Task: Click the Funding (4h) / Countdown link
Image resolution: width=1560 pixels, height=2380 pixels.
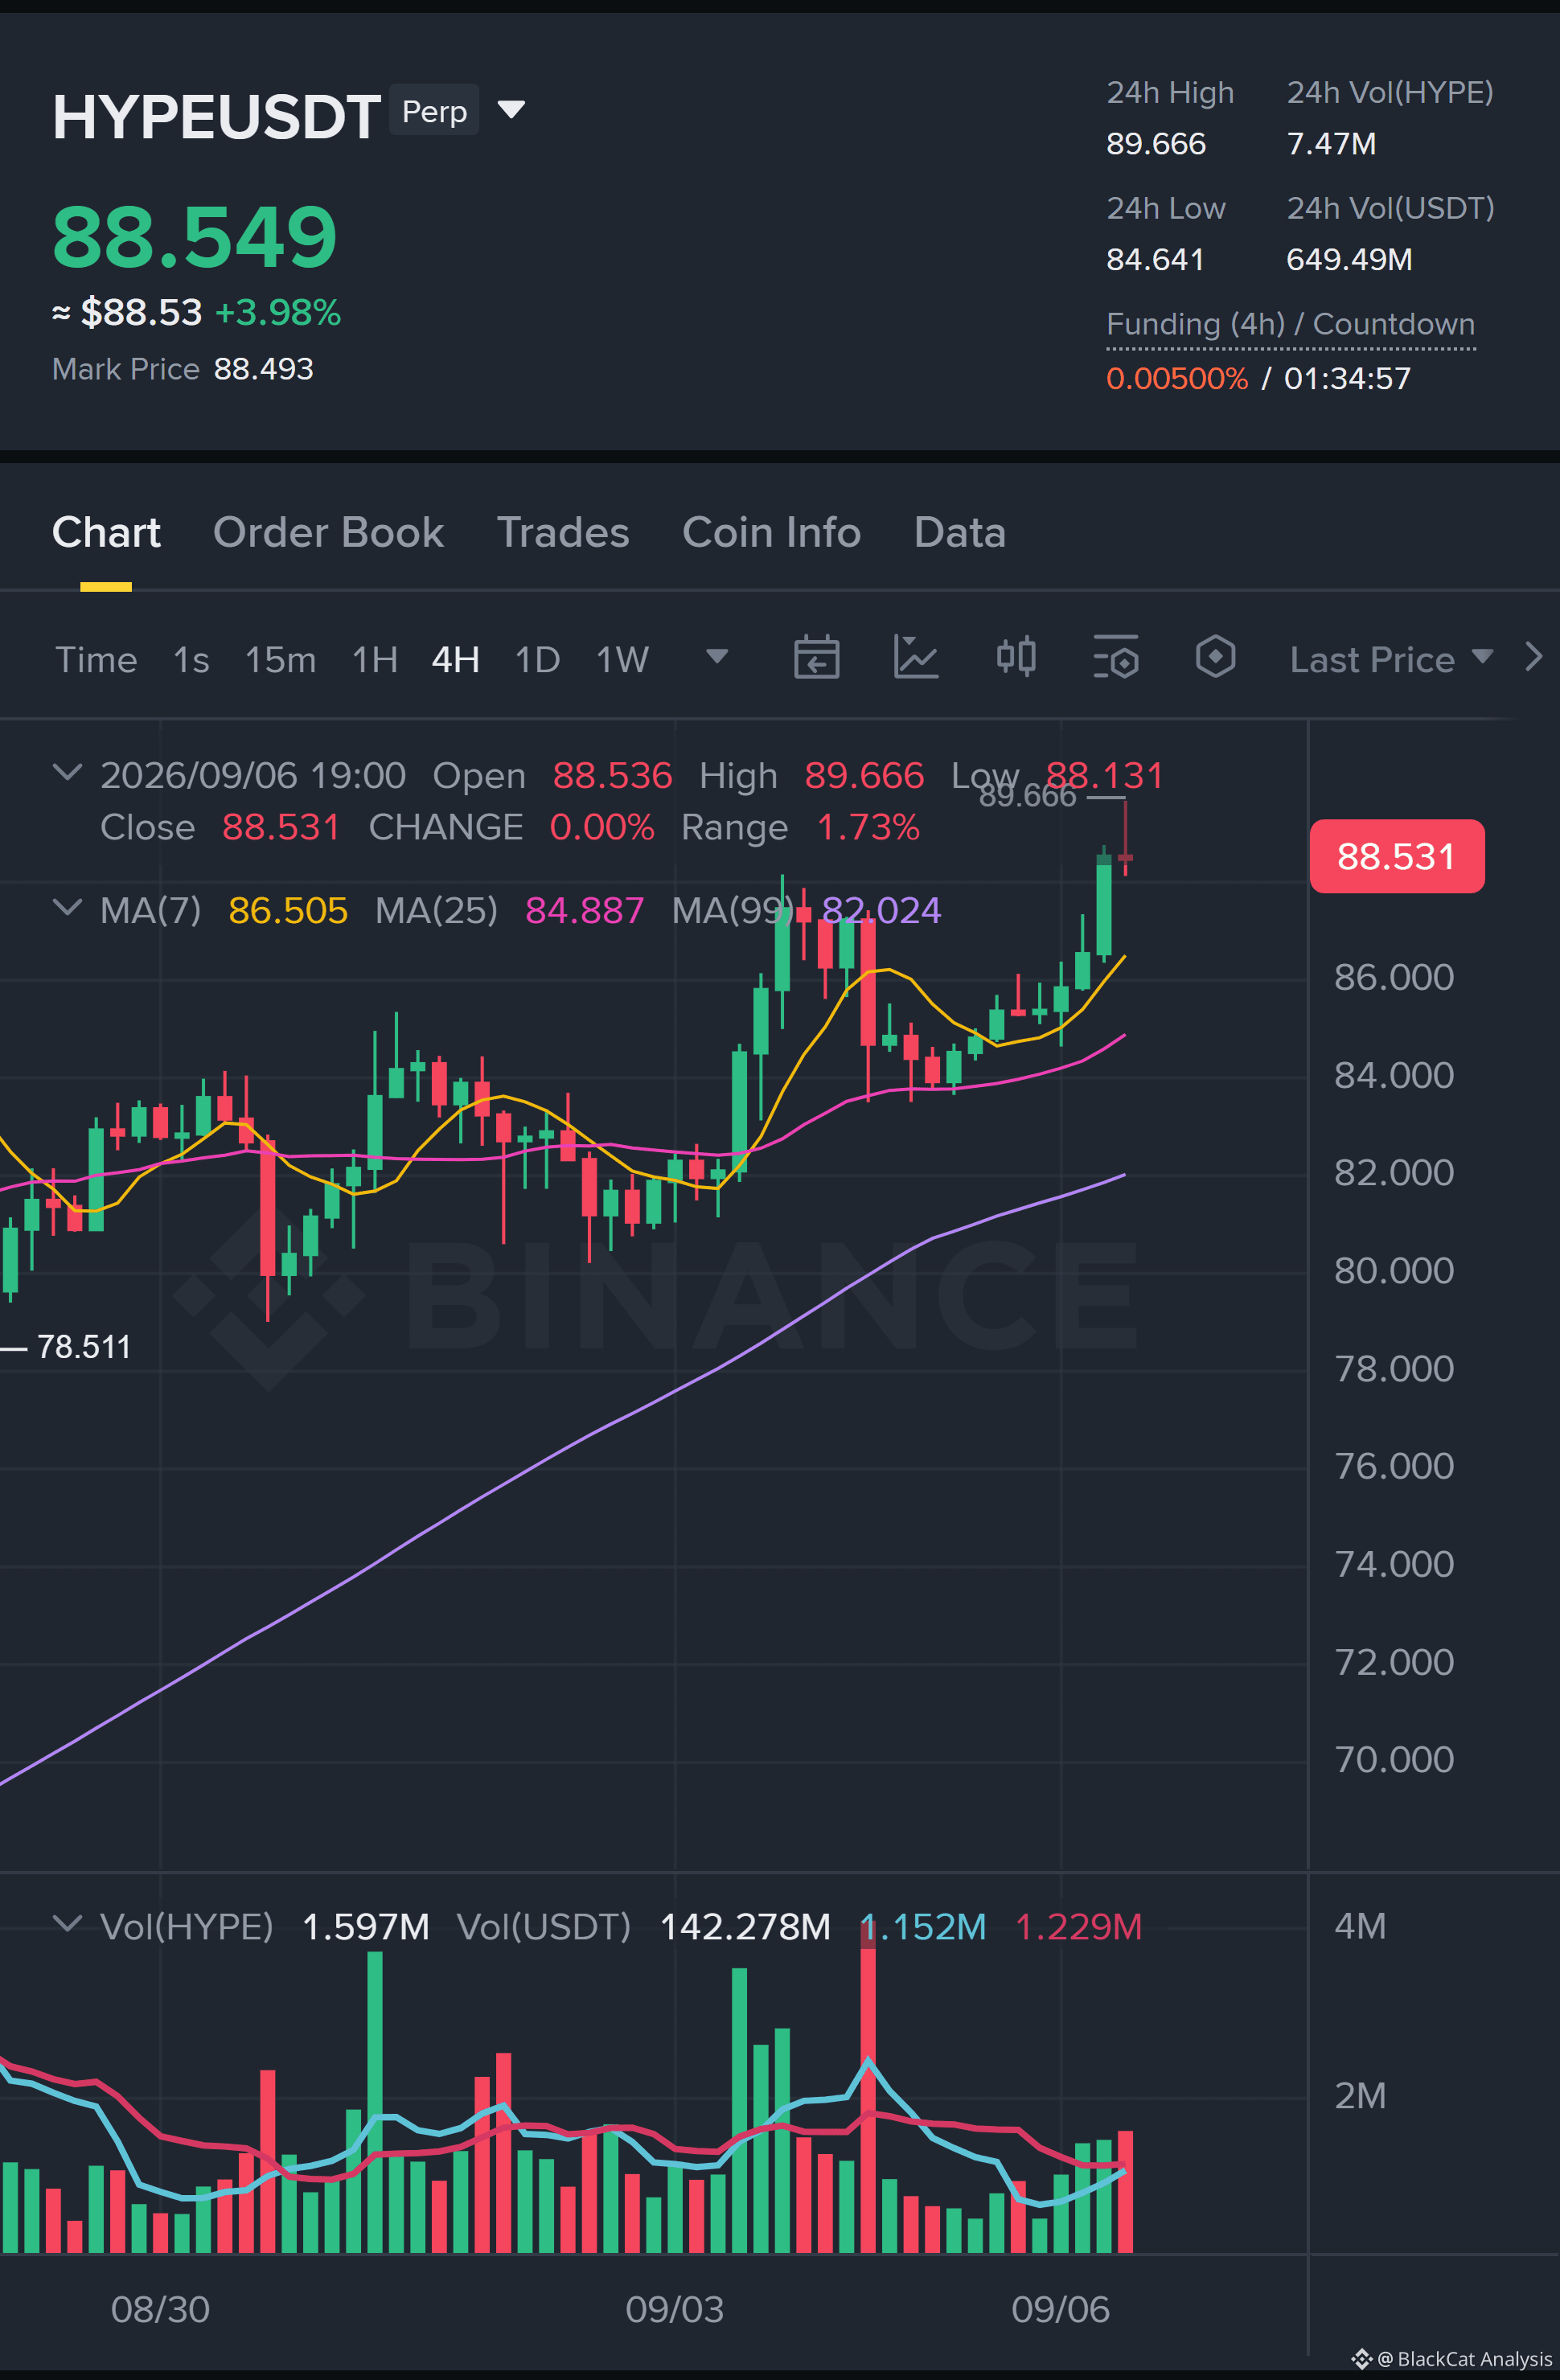Action: pos(1290,324)
